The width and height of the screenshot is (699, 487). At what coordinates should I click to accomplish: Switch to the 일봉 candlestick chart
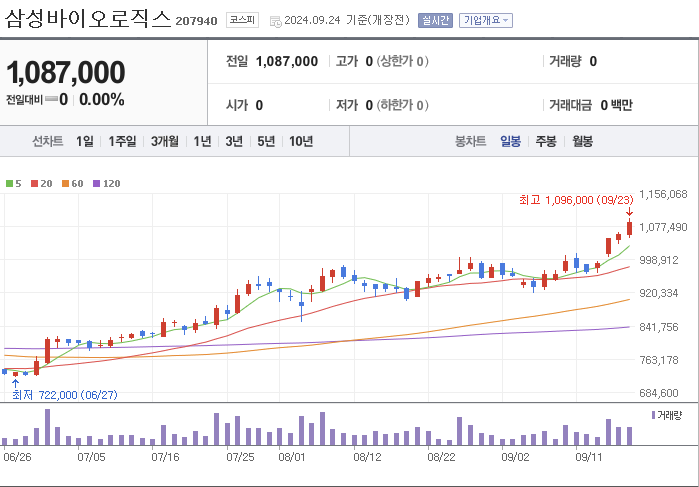coord(511,141)
